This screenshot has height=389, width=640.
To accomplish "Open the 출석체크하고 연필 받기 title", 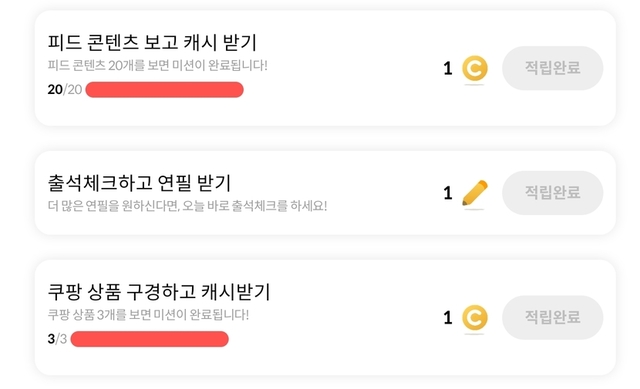I will pos(139,183).
